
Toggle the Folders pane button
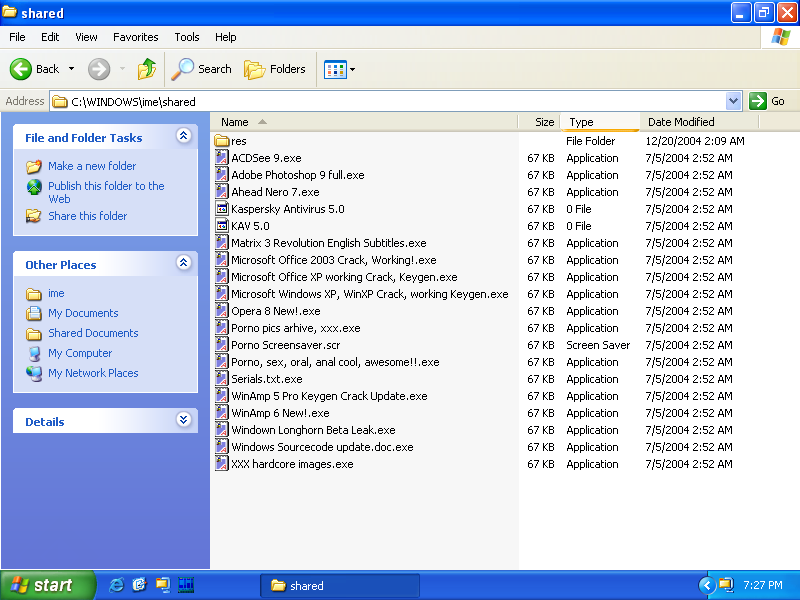coord(275,69)
